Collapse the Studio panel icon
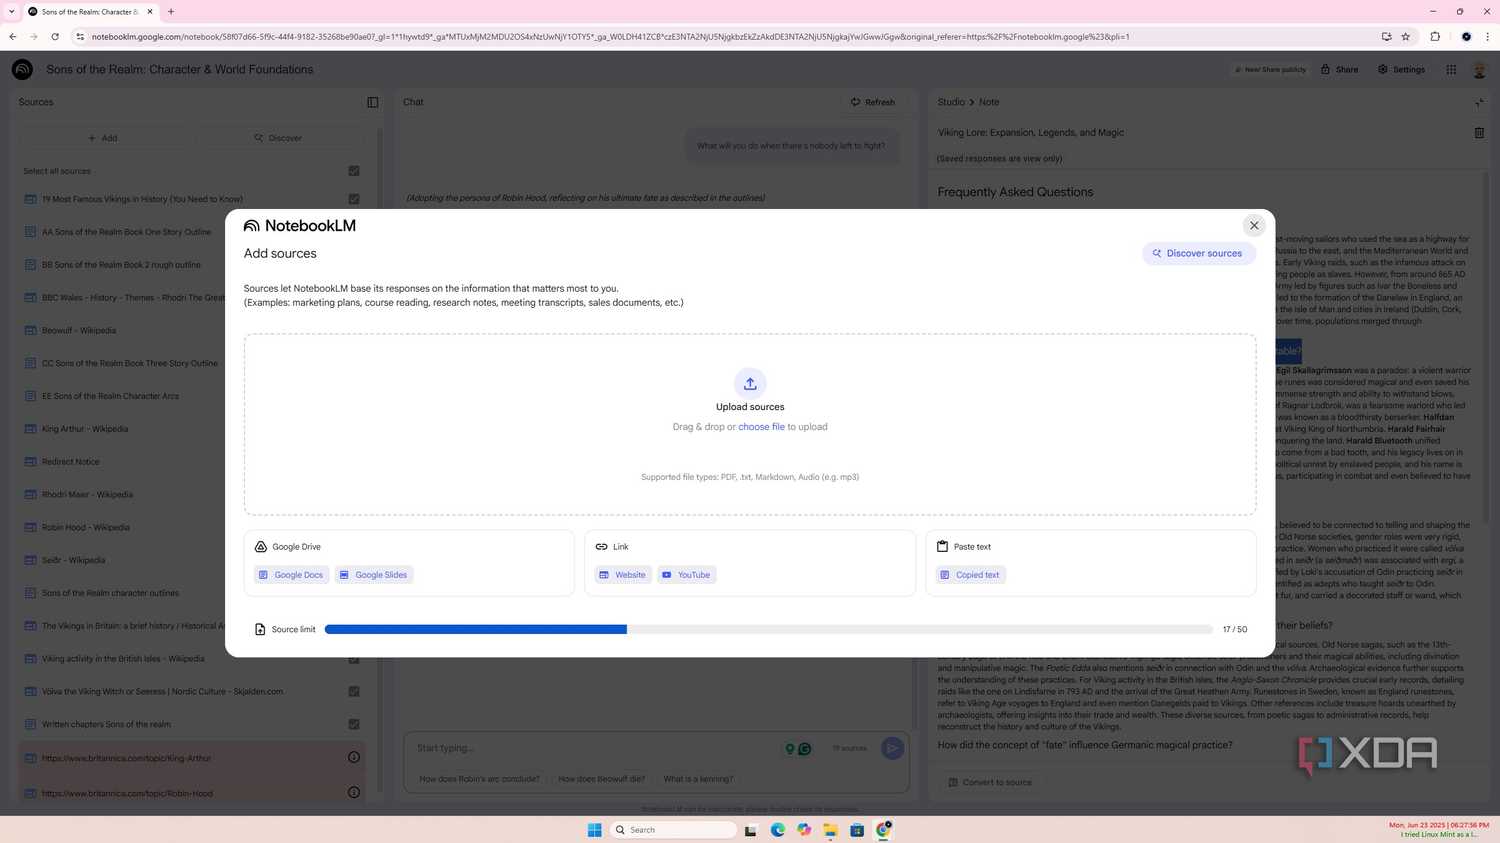Screen dimensions: 1500x843 tap(1479, 102)
